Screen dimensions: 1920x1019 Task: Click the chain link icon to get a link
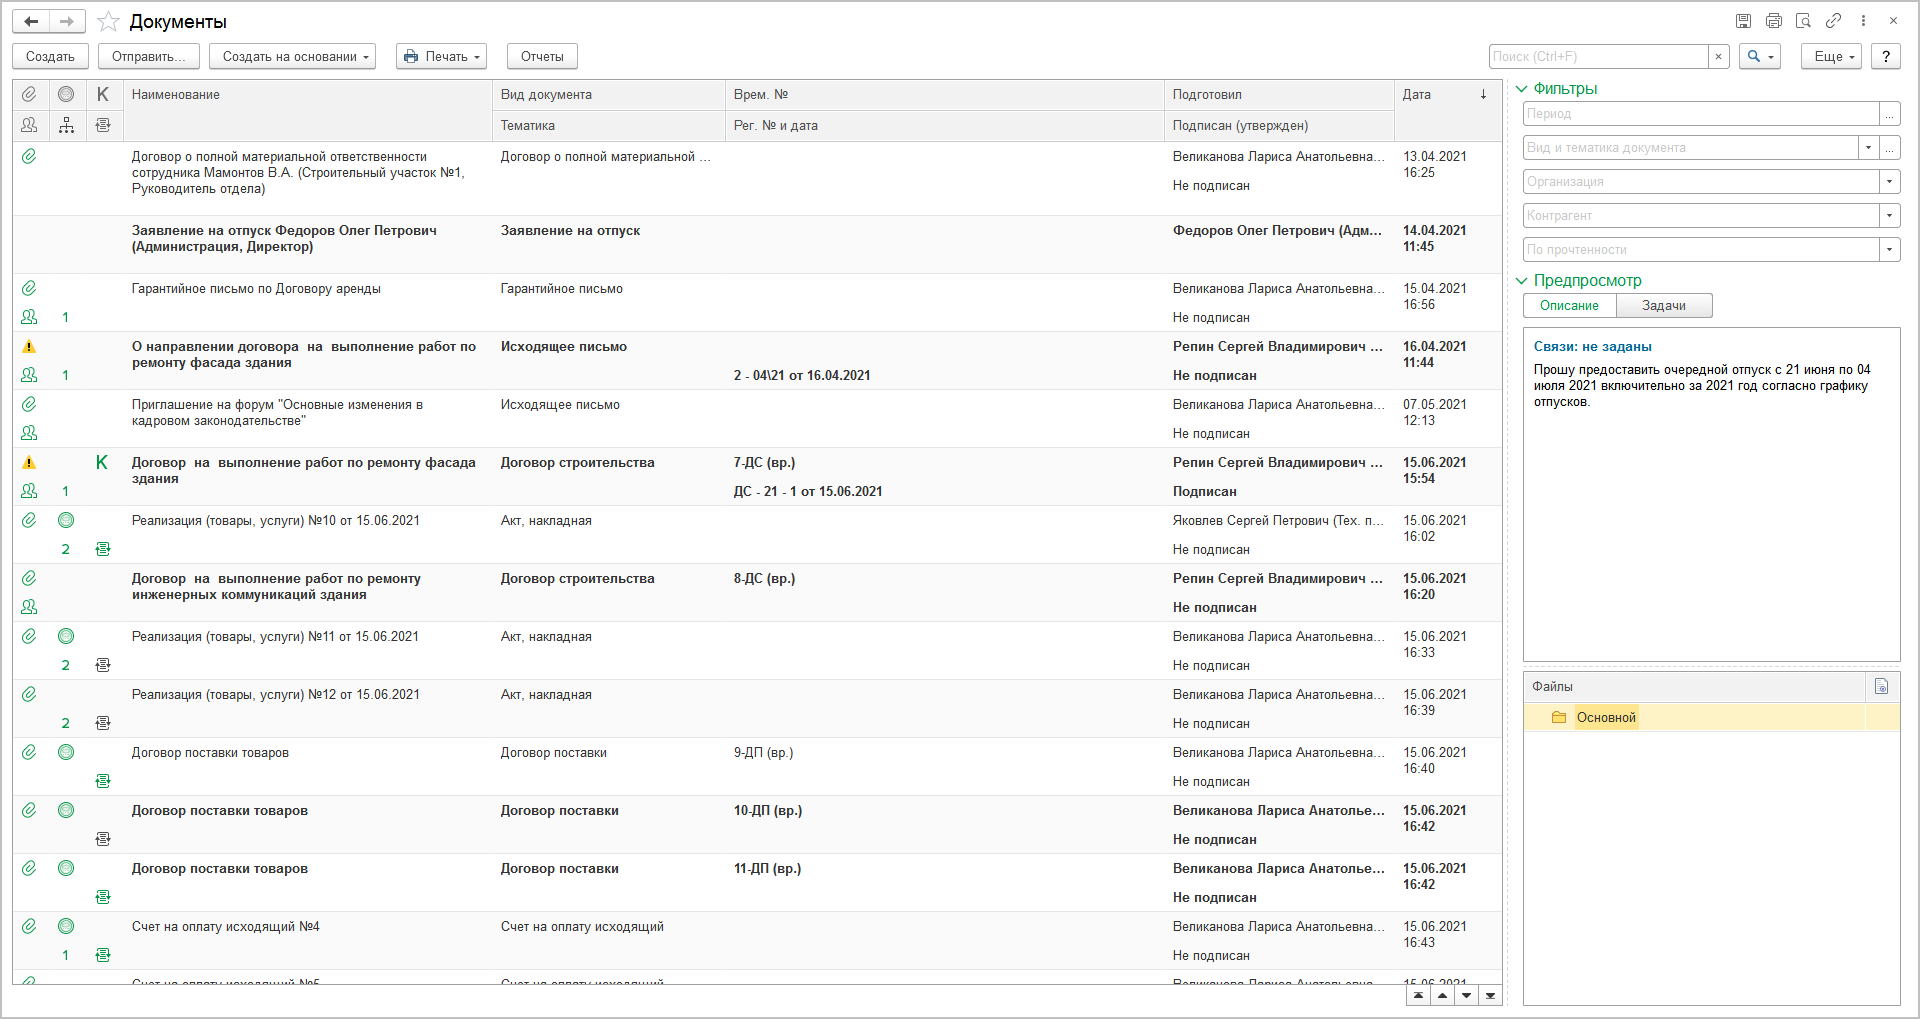pos(1833,21)
